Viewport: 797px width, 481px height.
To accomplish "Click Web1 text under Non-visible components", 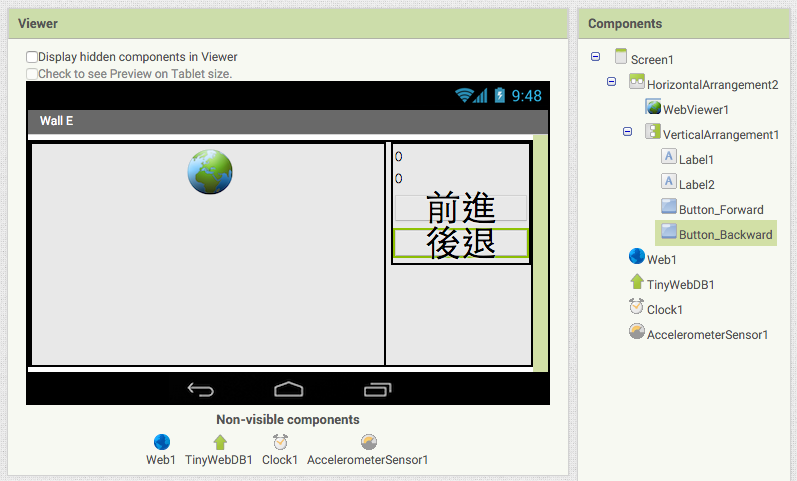I will [x=161, y=460].
